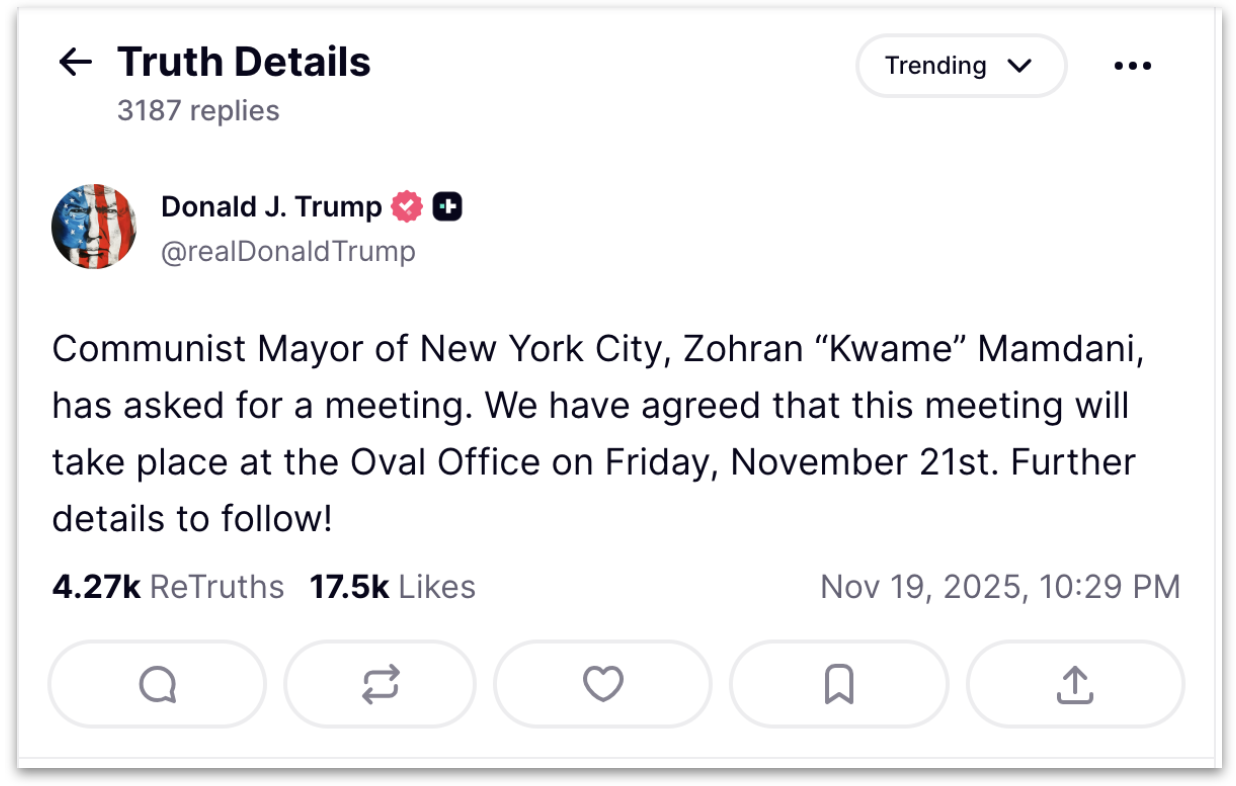Click the black plus badge beside name
Image resolution: width=1236 pixels, height=786 pixels.
click(x=447, y=207)
